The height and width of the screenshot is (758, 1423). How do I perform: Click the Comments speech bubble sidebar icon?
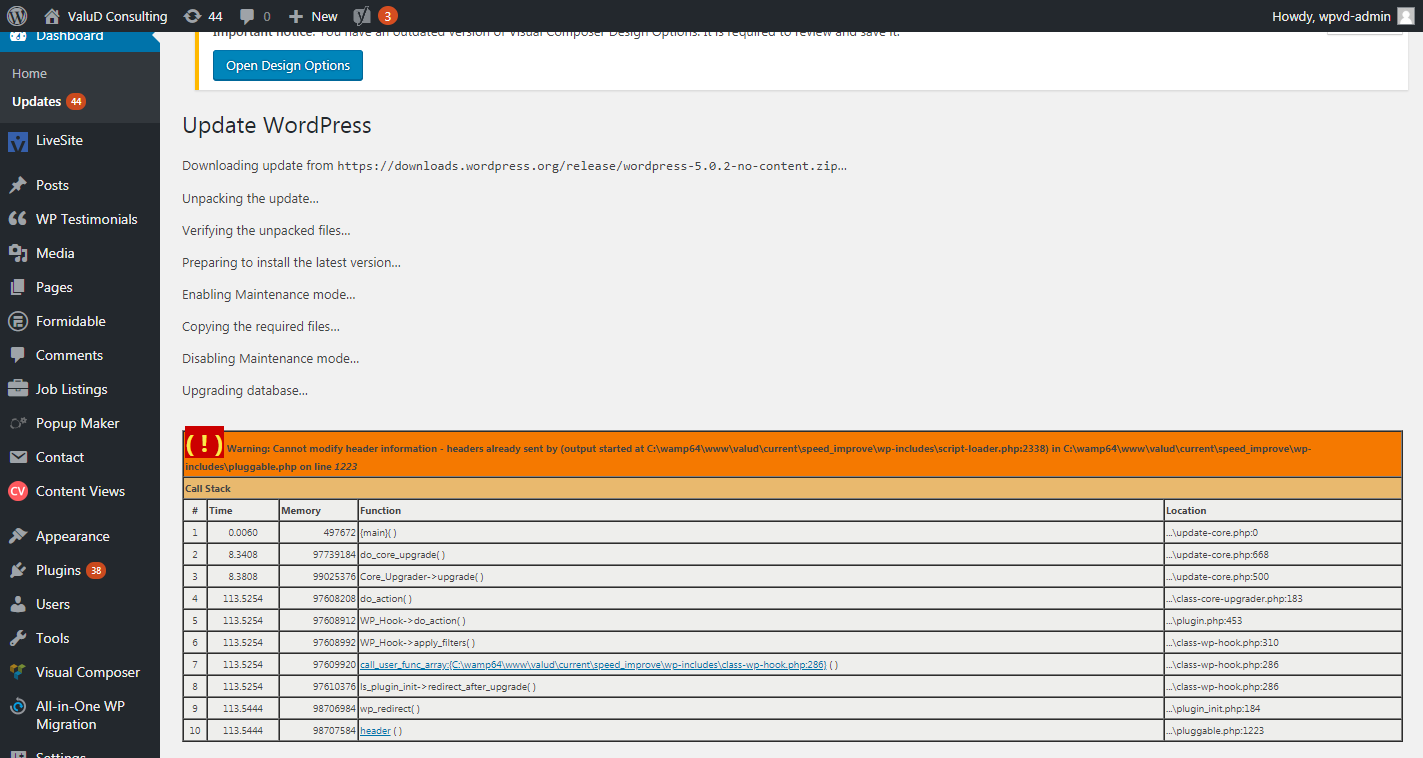(x=17, y=355)
